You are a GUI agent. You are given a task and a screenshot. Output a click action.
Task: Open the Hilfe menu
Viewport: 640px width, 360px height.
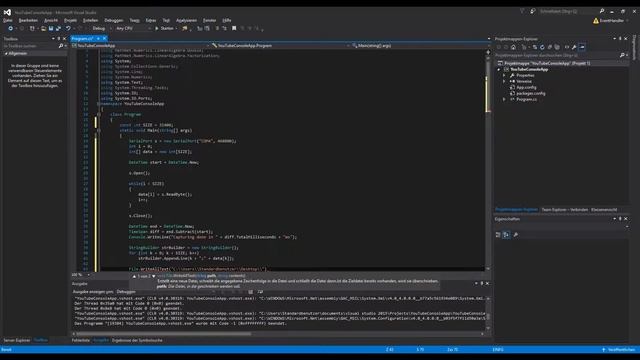tap(227, 20)
